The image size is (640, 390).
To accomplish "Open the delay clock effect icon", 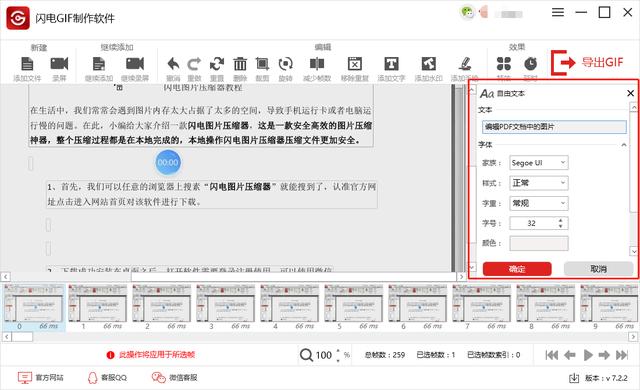I will pyautogui.click(x=530, y=64).
